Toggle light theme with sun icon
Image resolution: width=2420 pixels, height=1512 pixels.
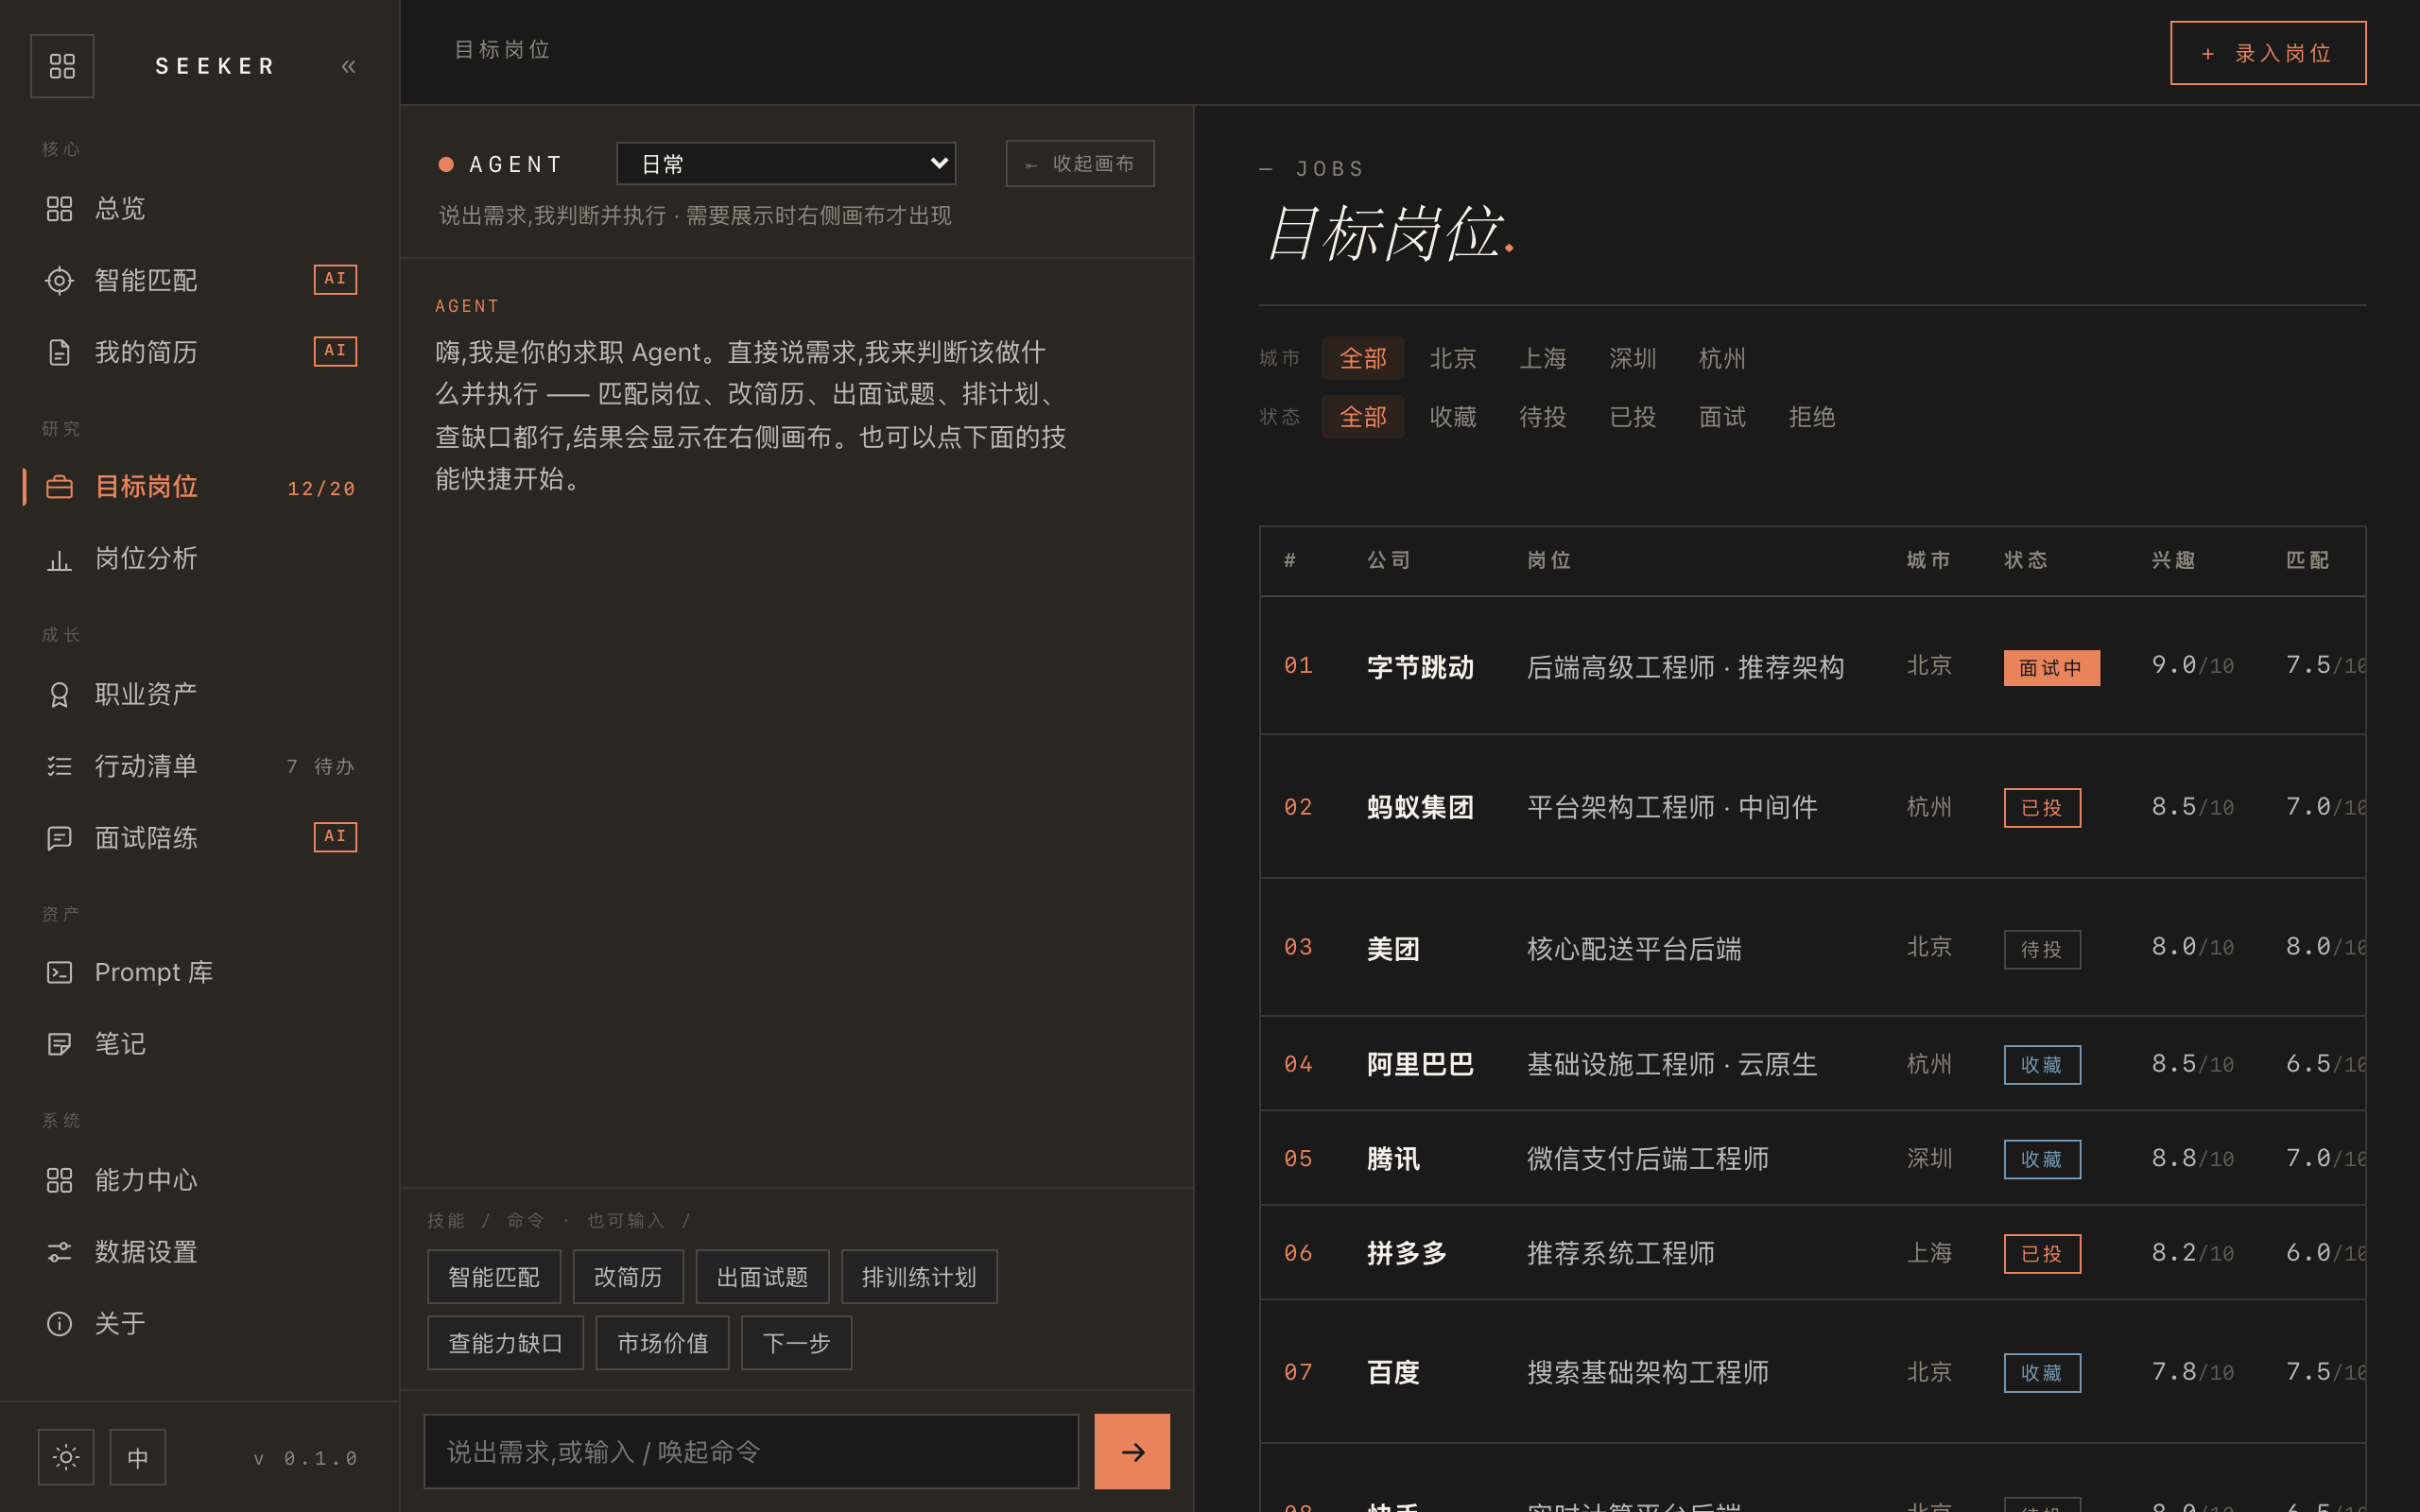pyautogui.click(x=66, y=1457)
